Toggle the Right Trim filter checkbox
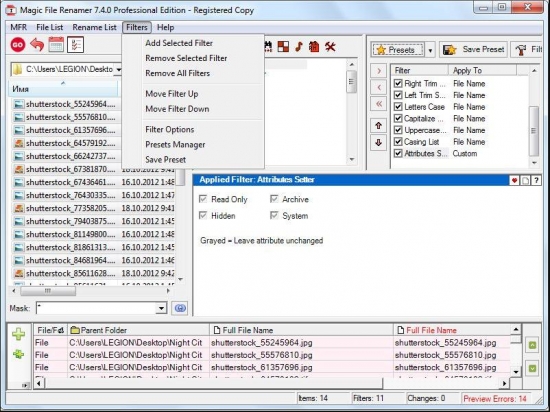 [x=398, y=83]
